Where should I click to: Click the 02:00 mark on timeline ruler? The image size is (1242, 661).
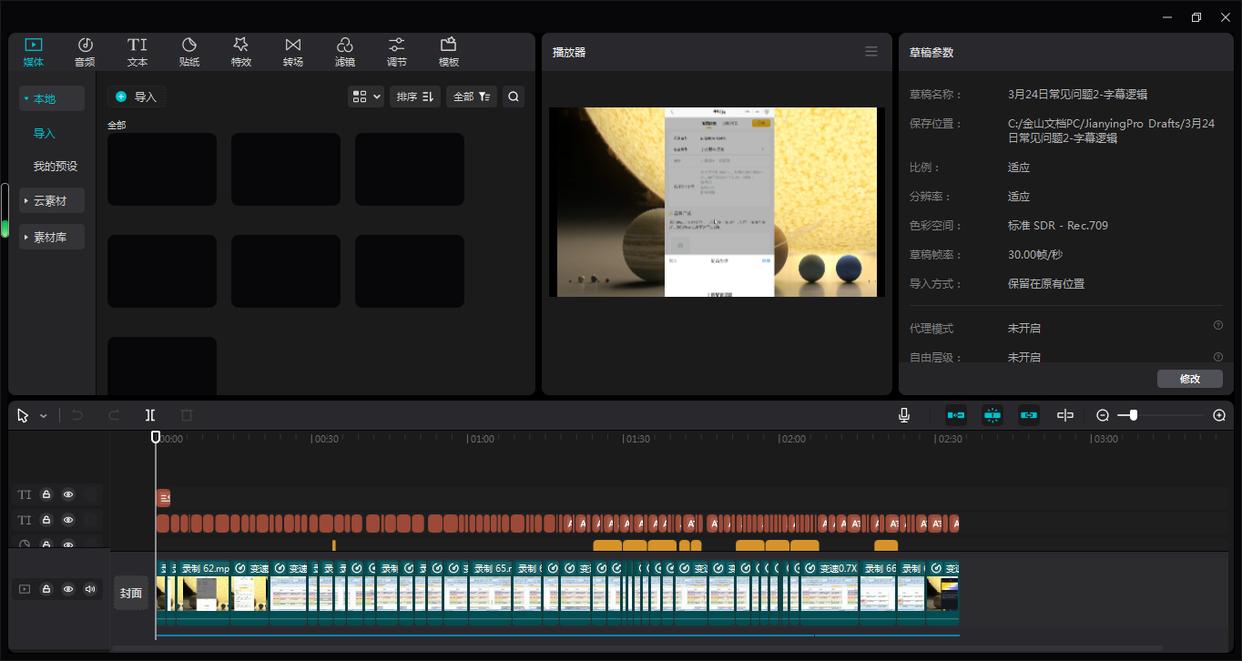coord(793,438)
